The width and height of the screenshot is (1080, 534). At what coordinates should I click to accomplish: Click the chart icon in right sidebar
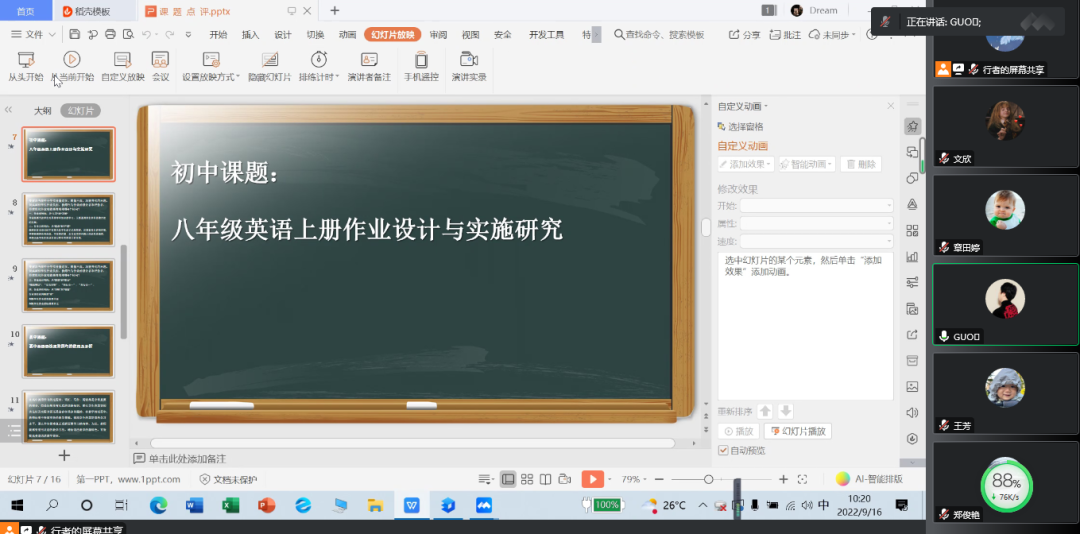coord(913,256)
